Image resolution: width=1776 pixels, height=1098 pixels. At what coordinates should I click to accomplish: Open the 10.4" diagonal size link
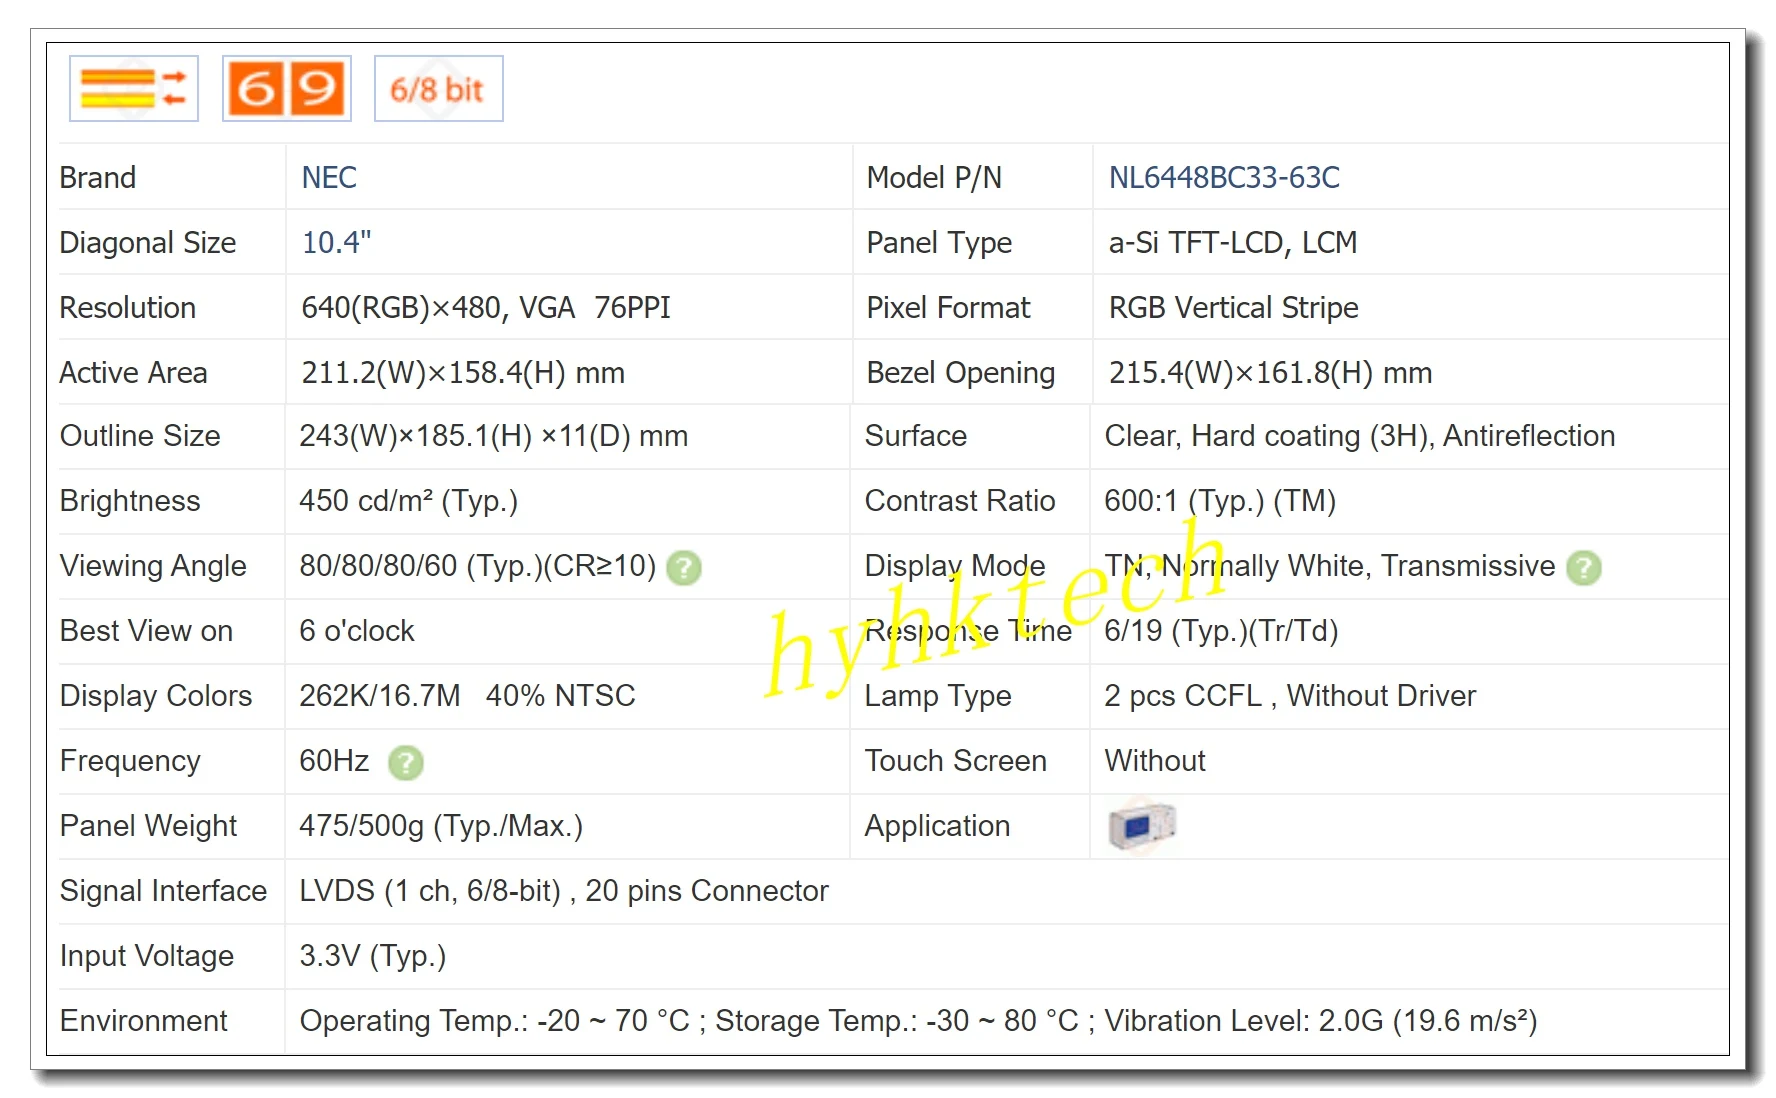[x=336, y=243]
